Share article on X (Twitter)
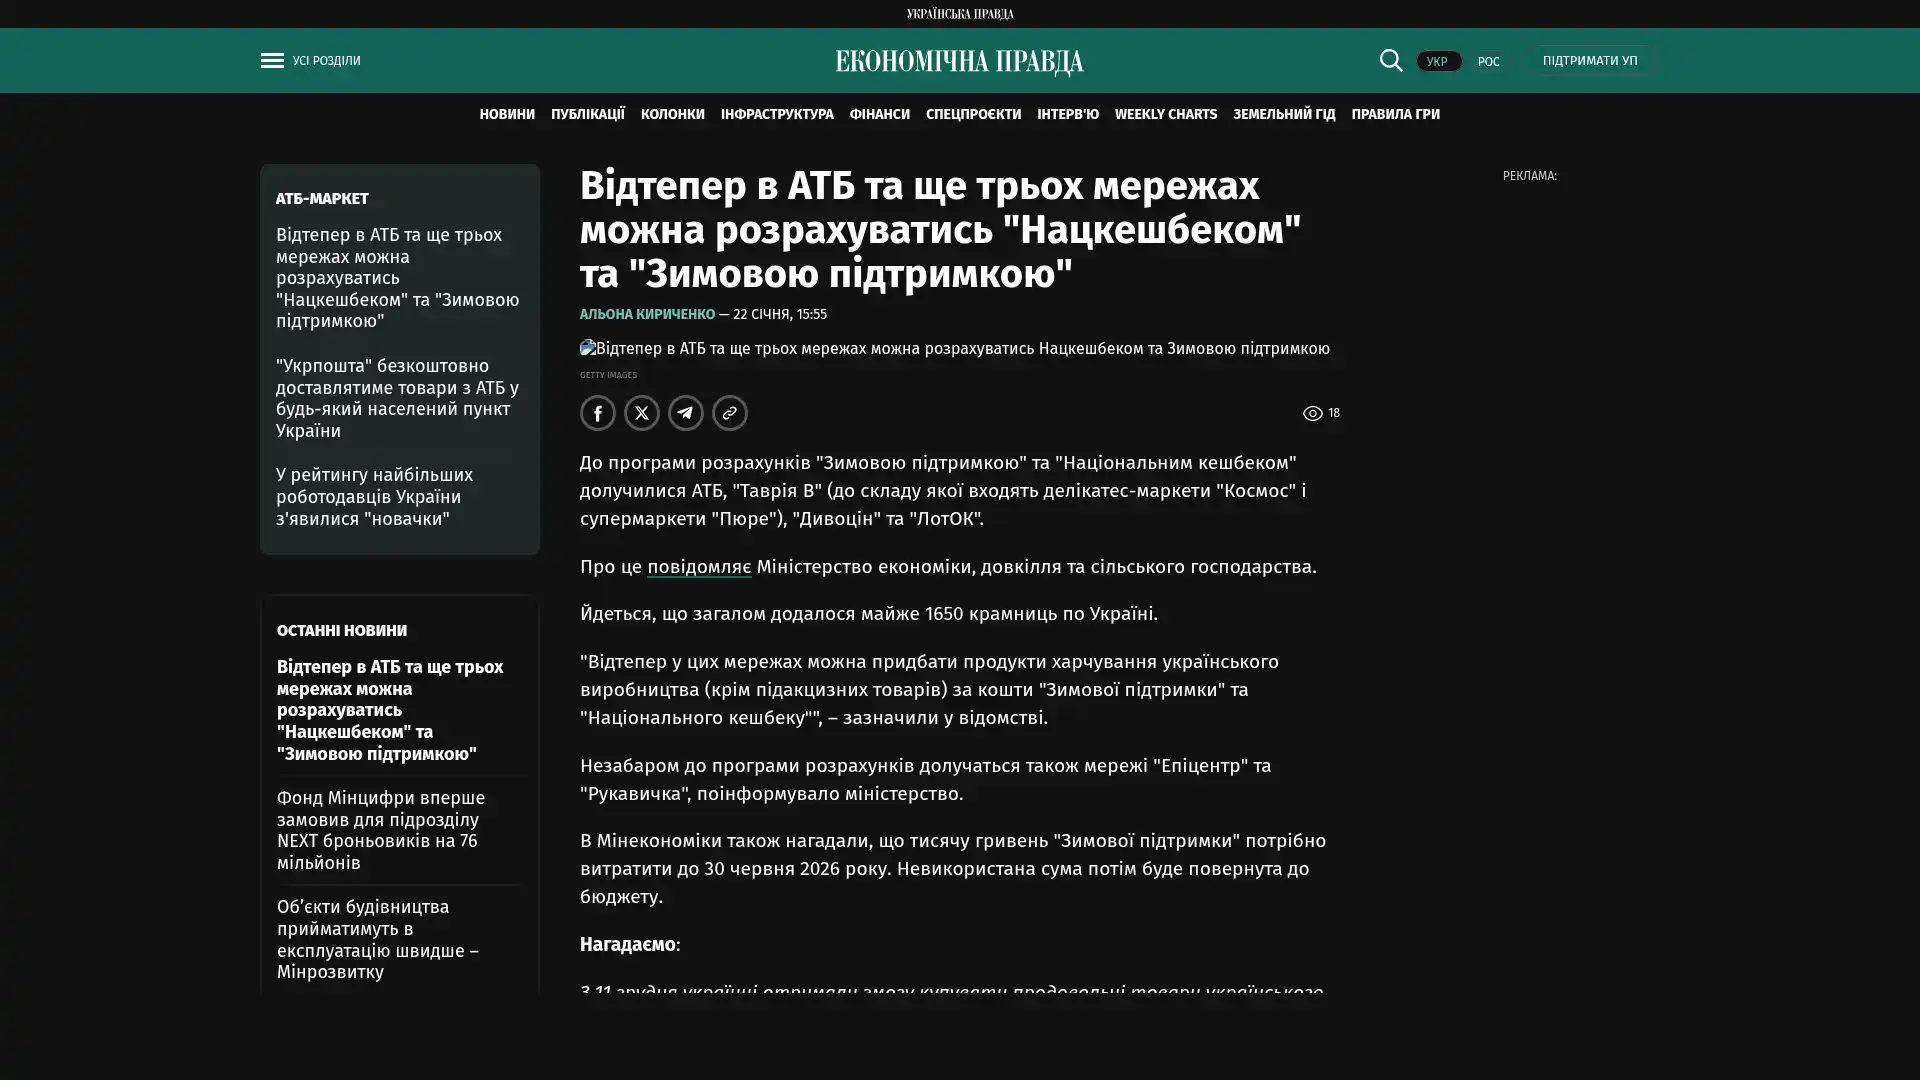The image size is (1920, 1080). click(x=642, y=413)
